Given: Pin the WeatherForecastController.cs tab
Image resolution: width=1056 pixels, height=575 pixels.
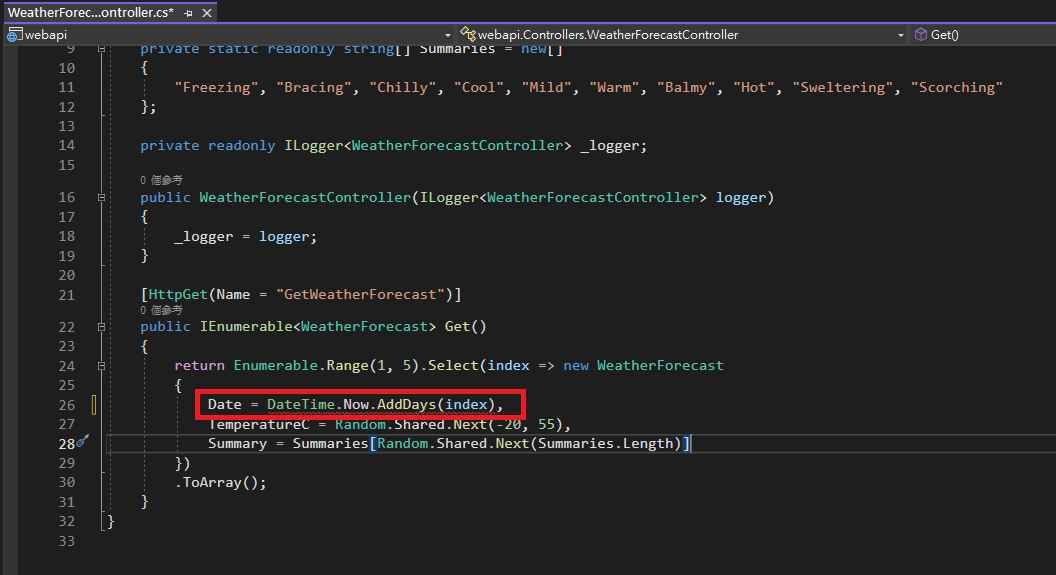Looking at the screenshot, I should coord(188,13).
